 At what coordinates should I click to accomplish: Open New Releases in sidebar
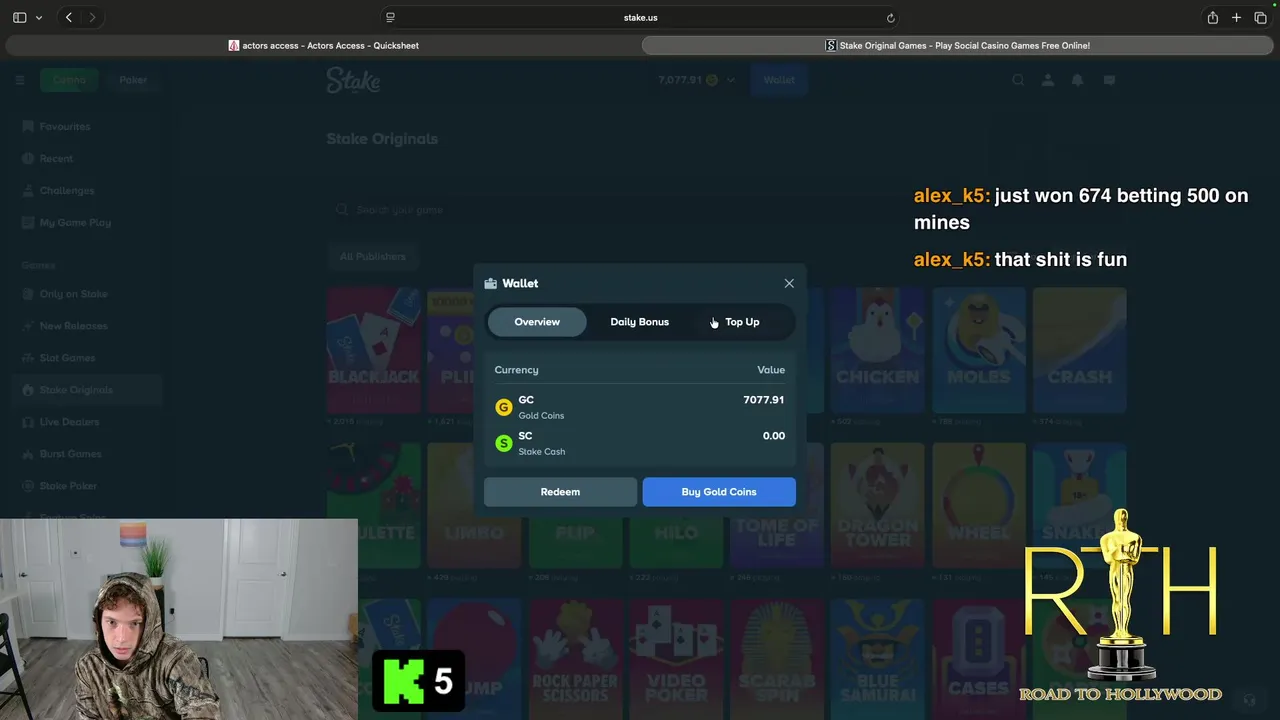pos(73,326)
